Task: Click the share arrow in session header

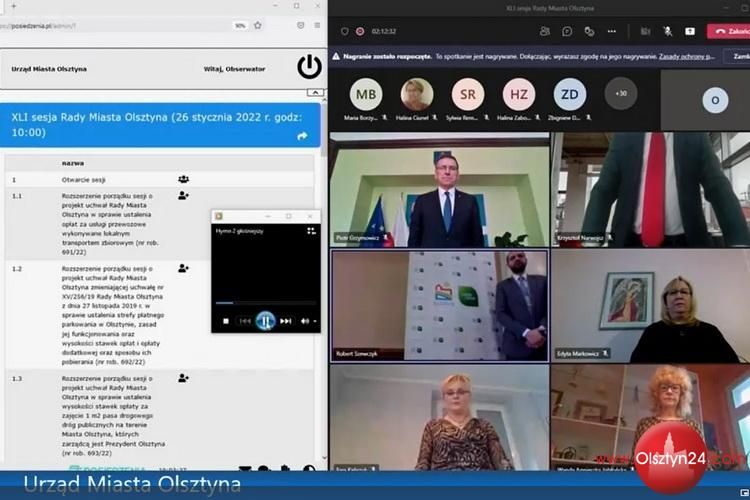Action: click(302, 136)
